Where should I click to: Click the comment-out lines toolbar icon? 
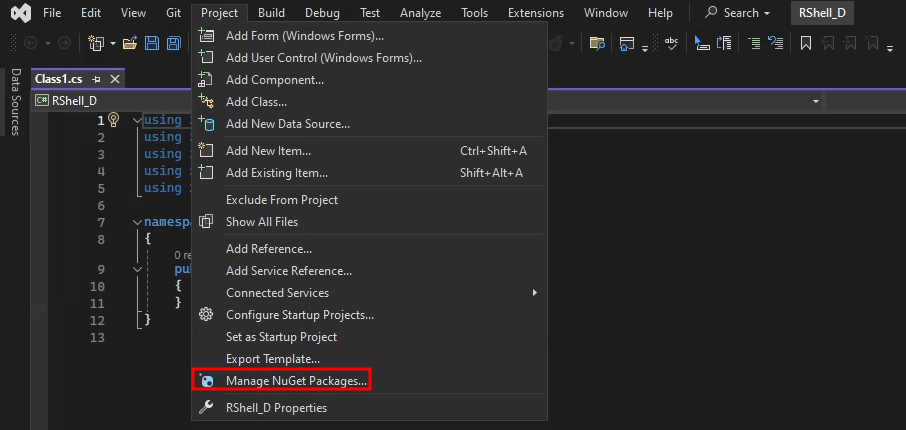tap(752, 43)
